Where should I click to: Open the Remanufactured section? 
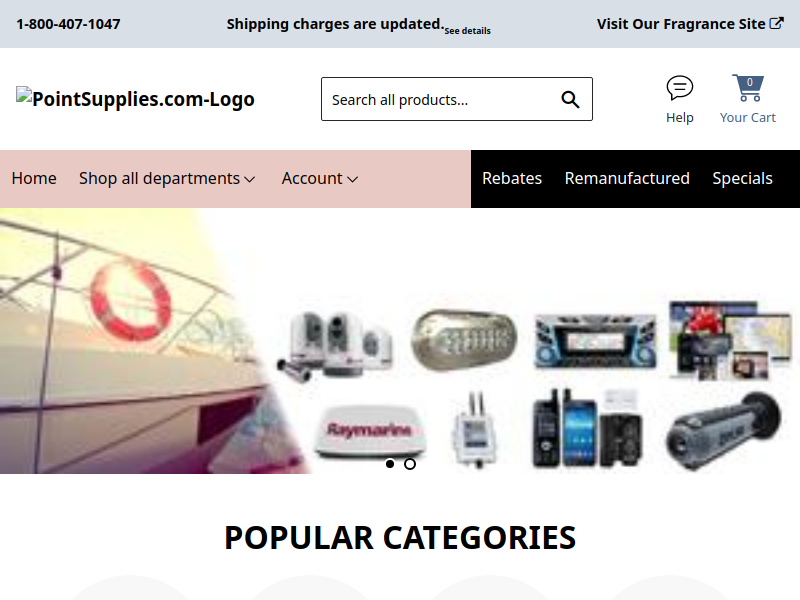pos(627,179)
